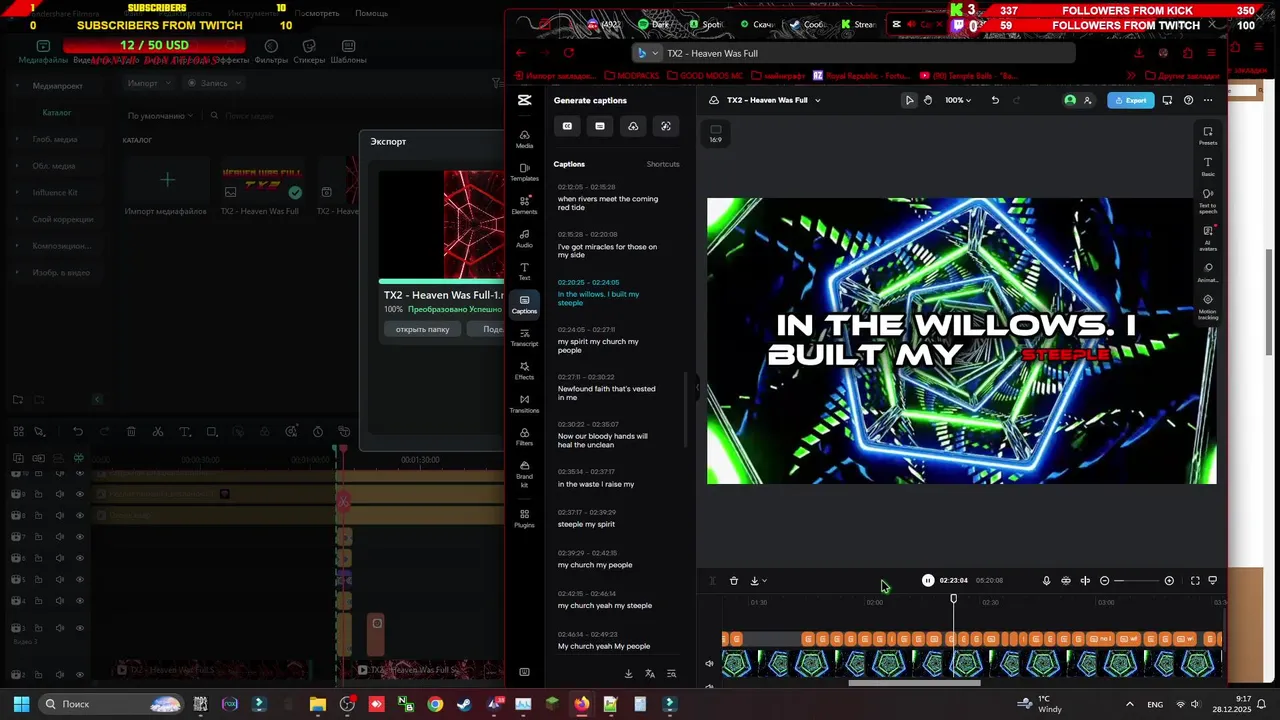Open the Shortcuts link in Captions panel
Screen dimensions: 1280x720
[x=663, y=164]
